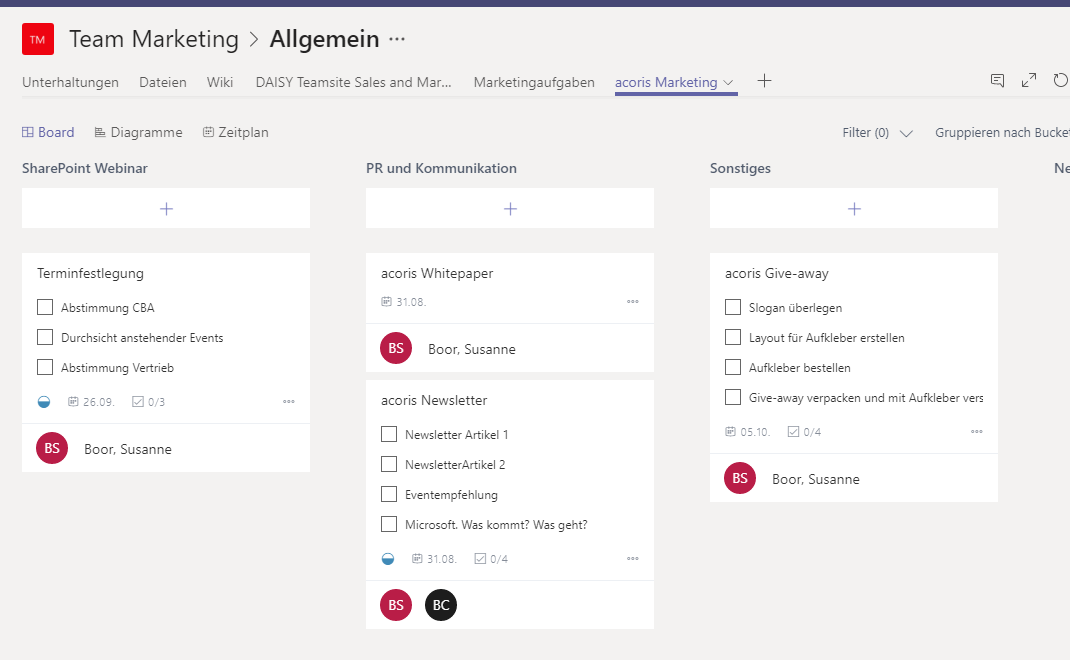Add task to SharePoint Webinar bucket

coord(166,208)
